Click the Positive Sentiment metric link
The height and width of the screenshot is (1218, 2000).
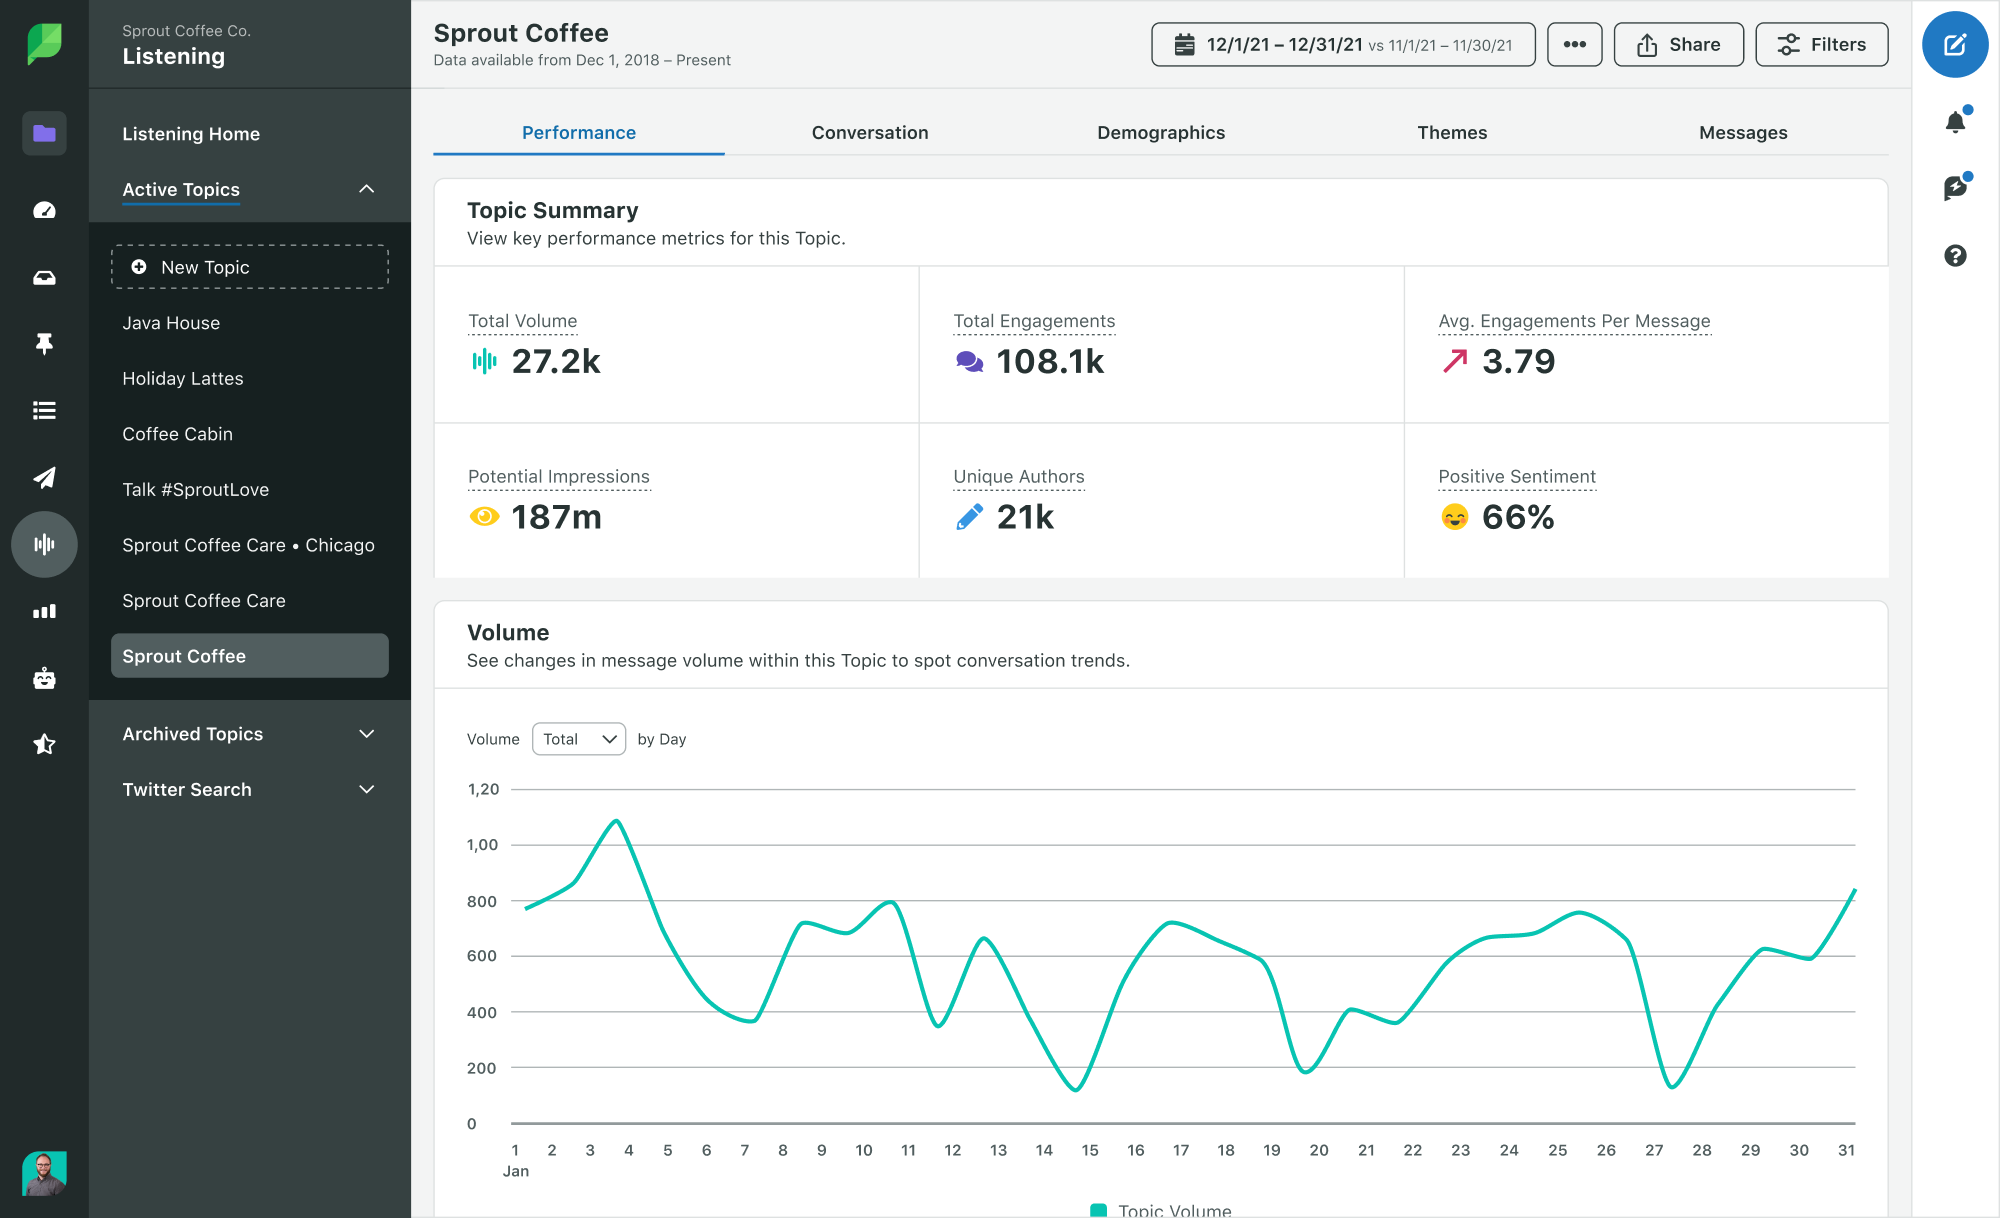click(1517, 475)
